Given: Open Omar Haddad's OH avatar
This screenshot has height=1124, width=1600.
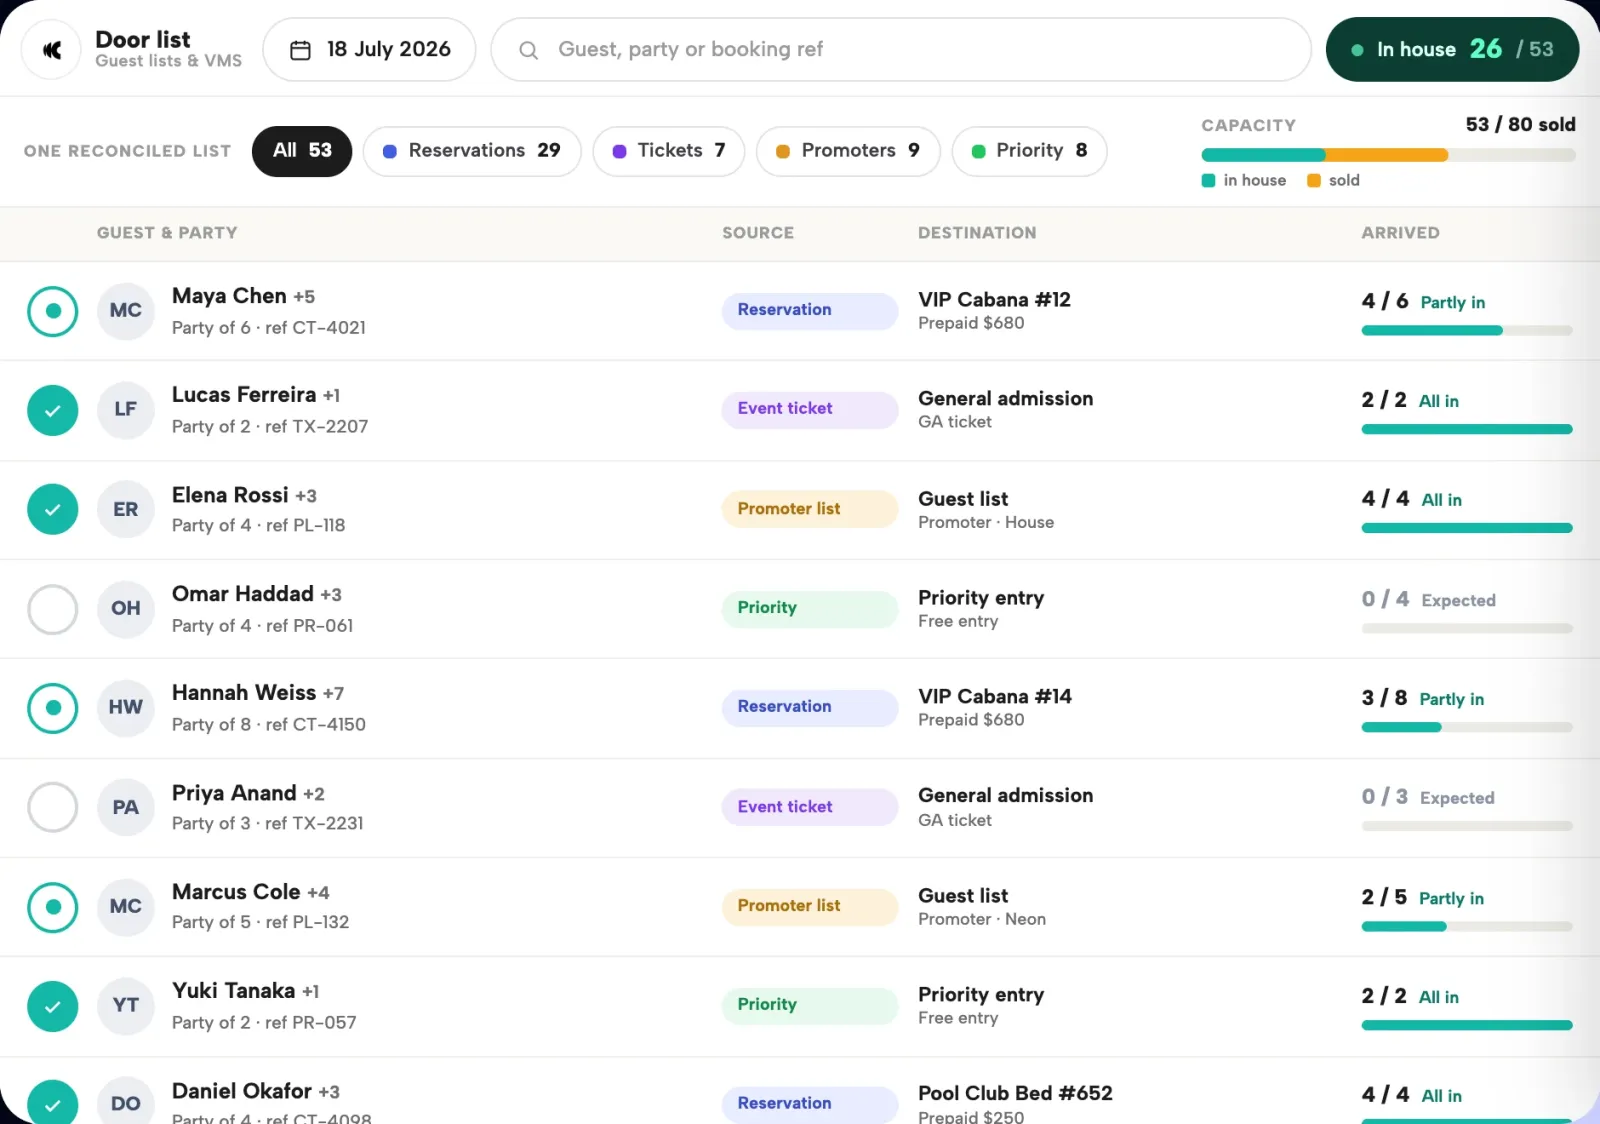Looking at the screenshot, I should pos(125,609).
